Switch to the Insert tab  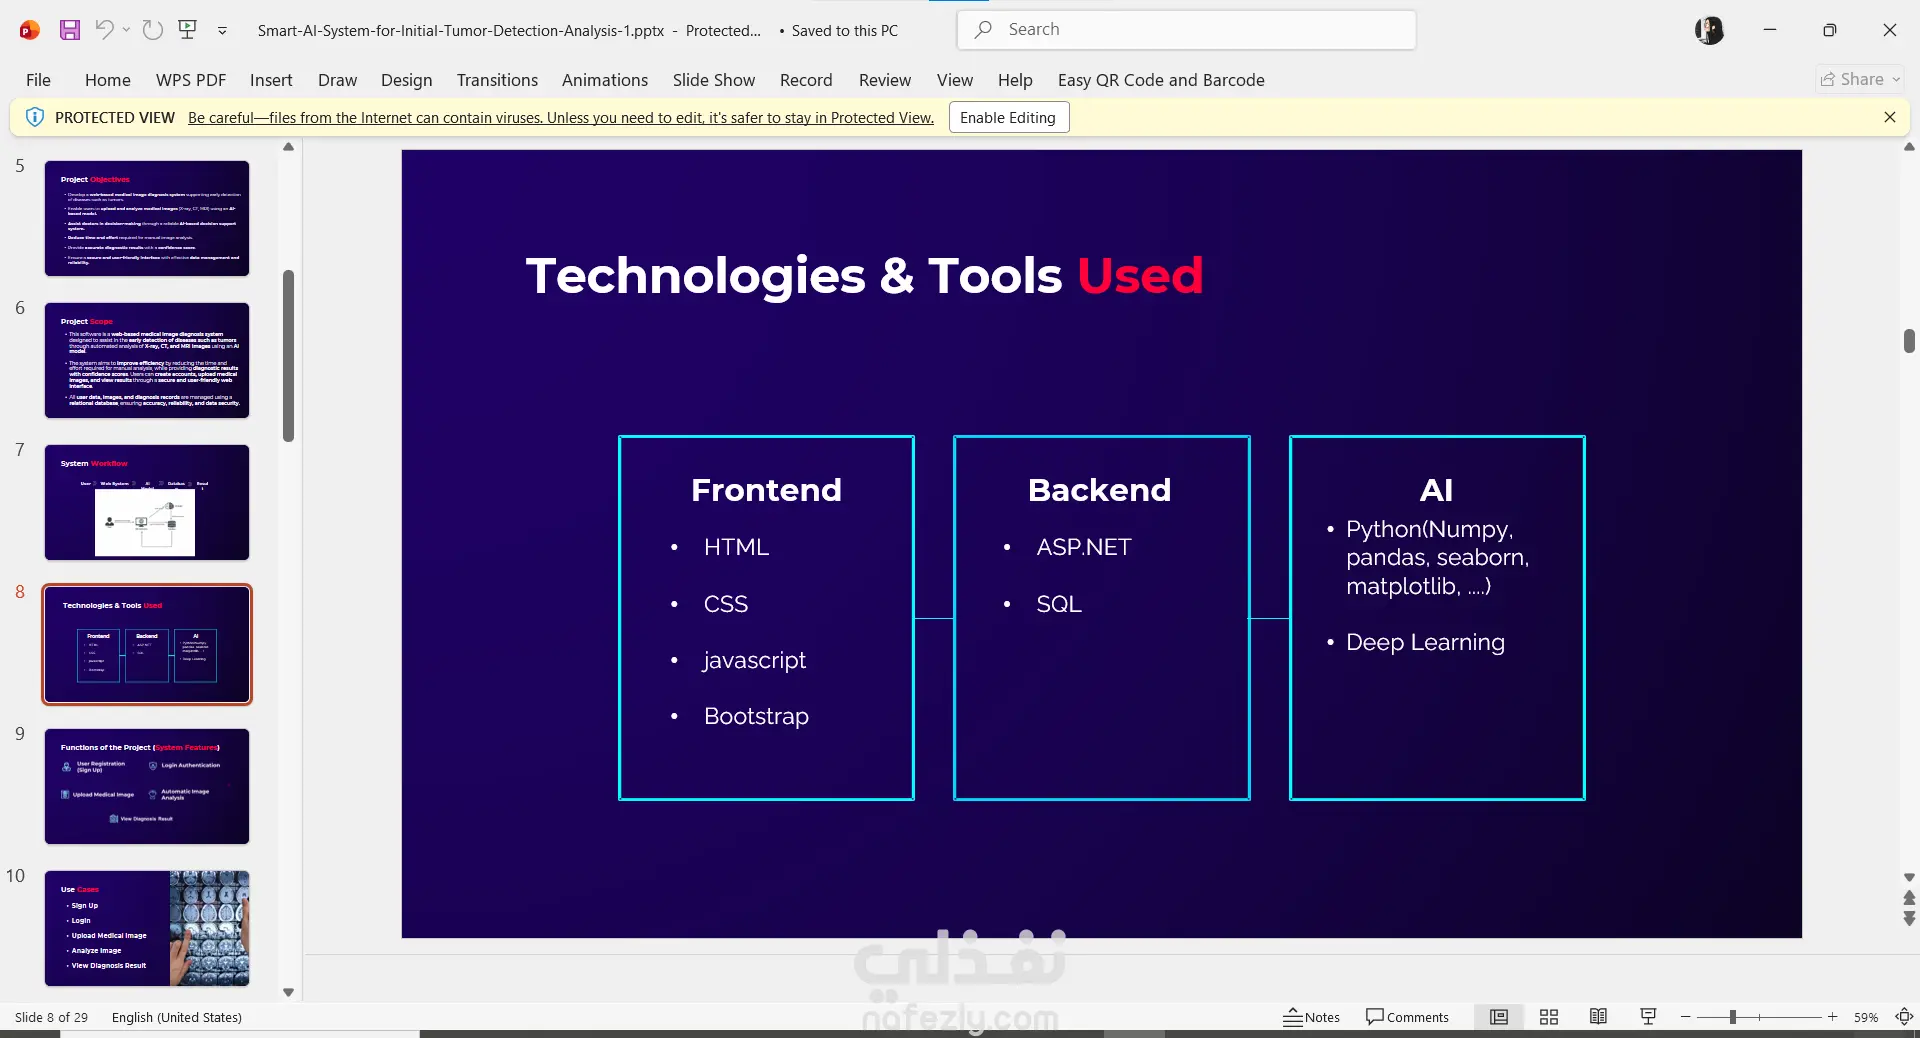pos(271,80)
